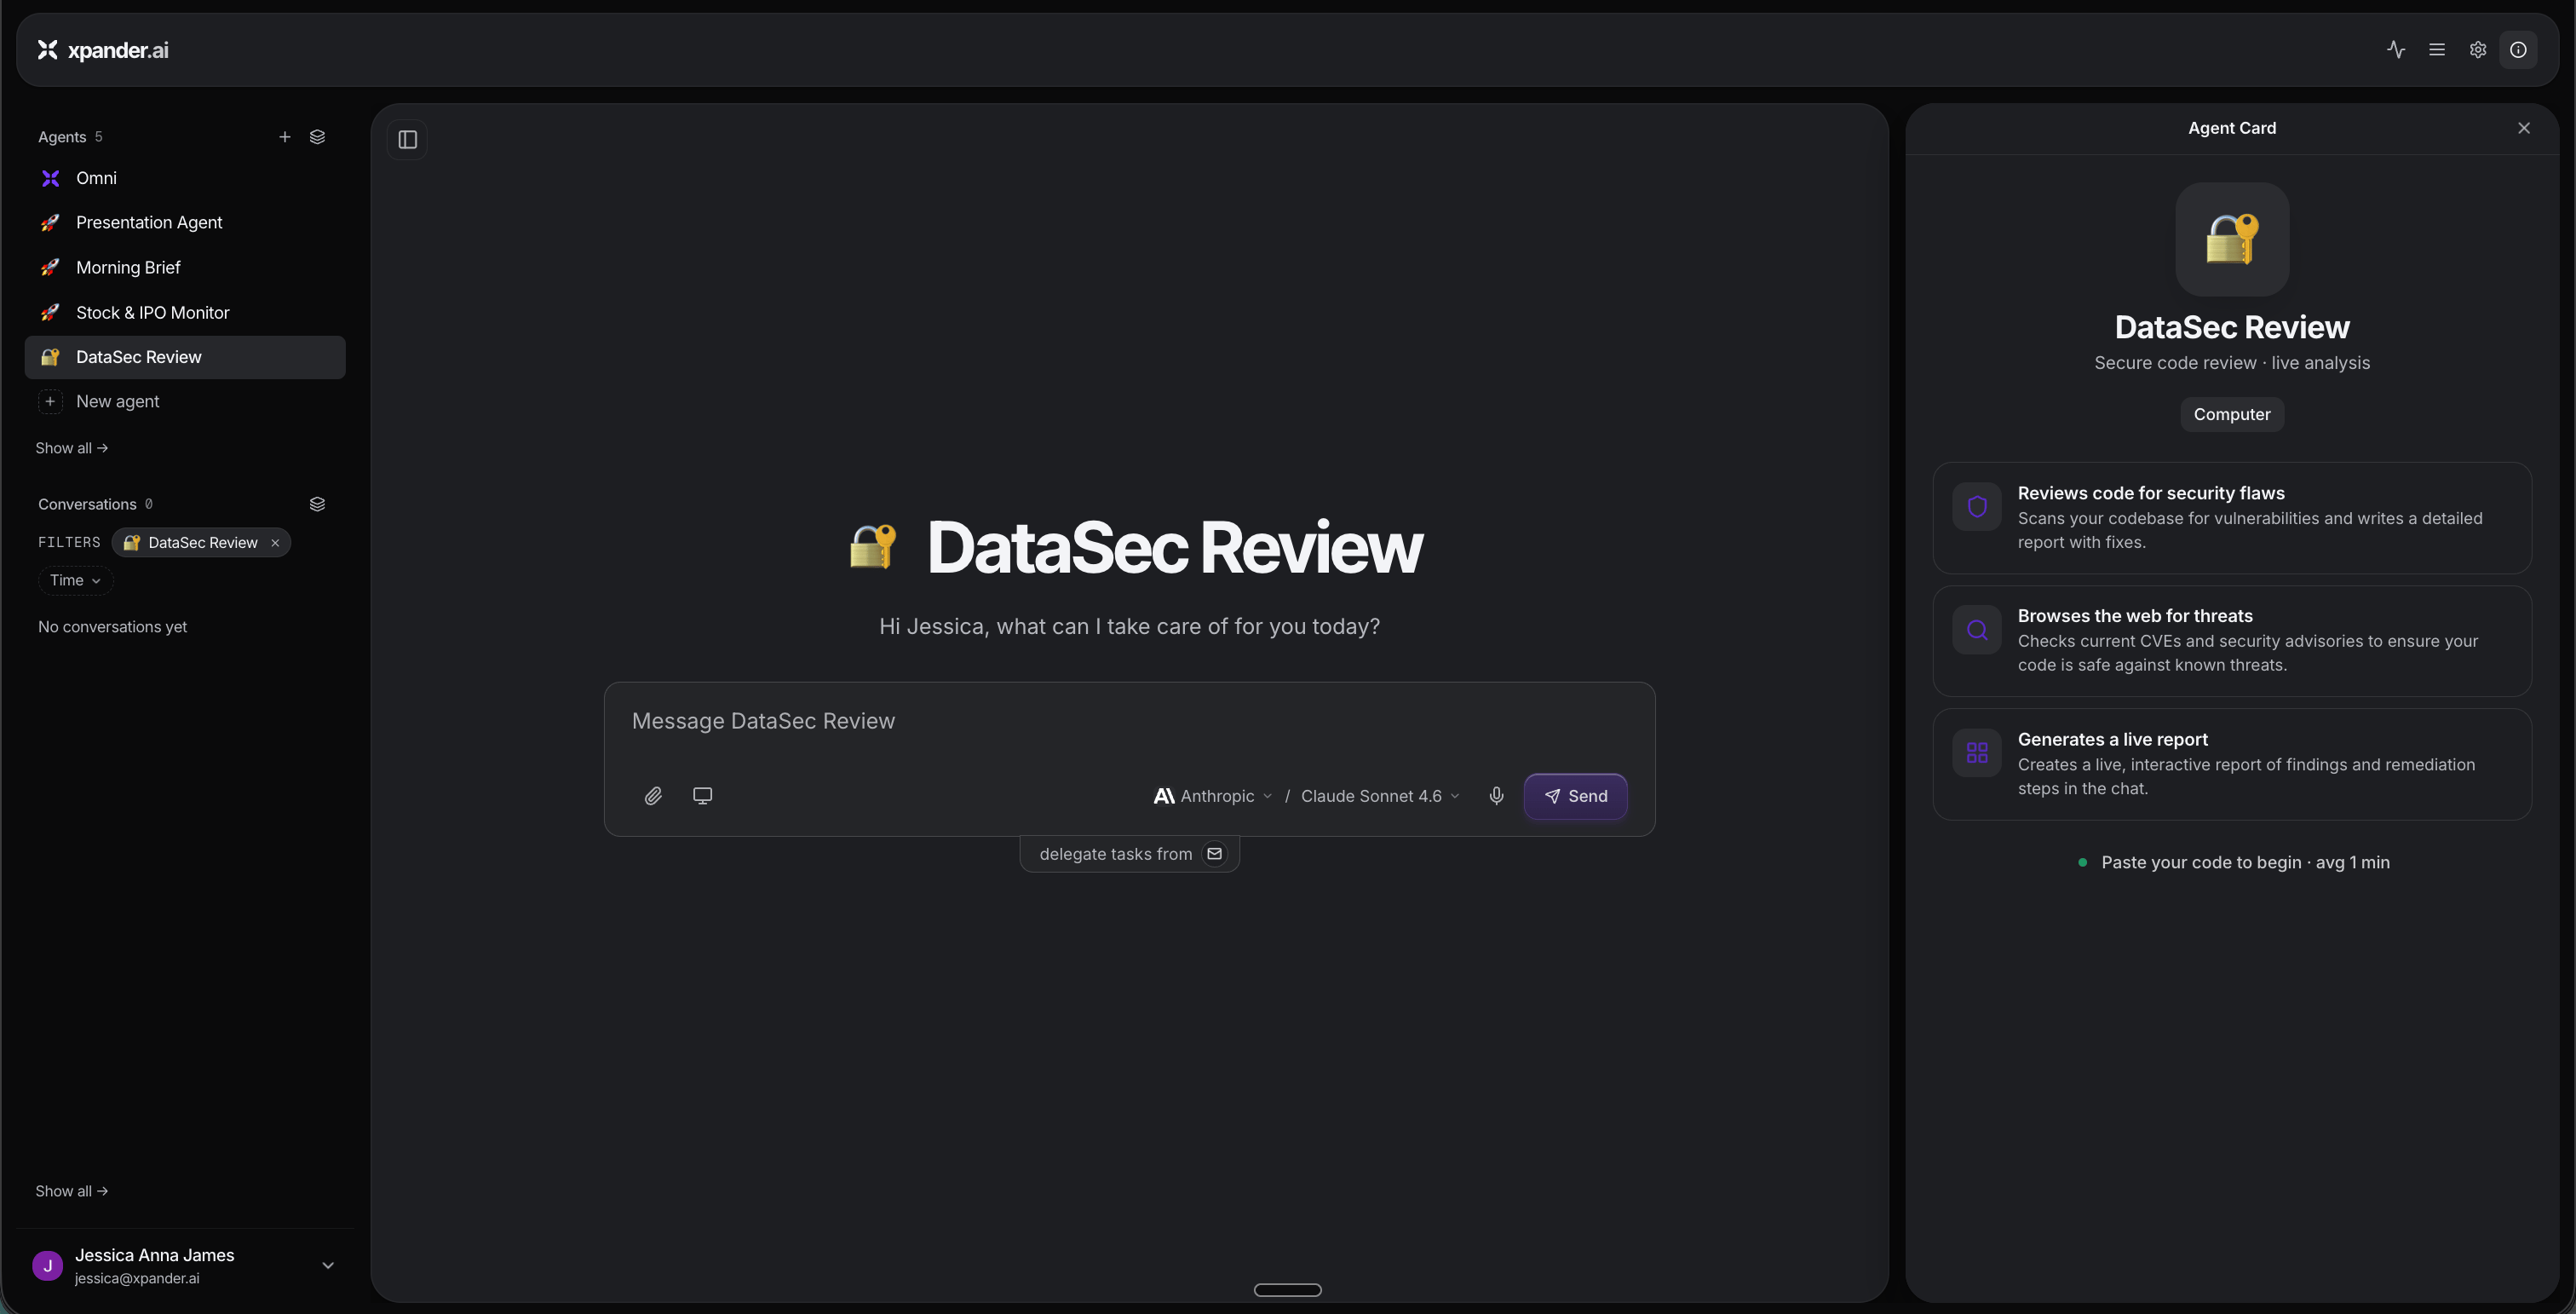Click the Hi Jessica greeting text

(1129, 626)
